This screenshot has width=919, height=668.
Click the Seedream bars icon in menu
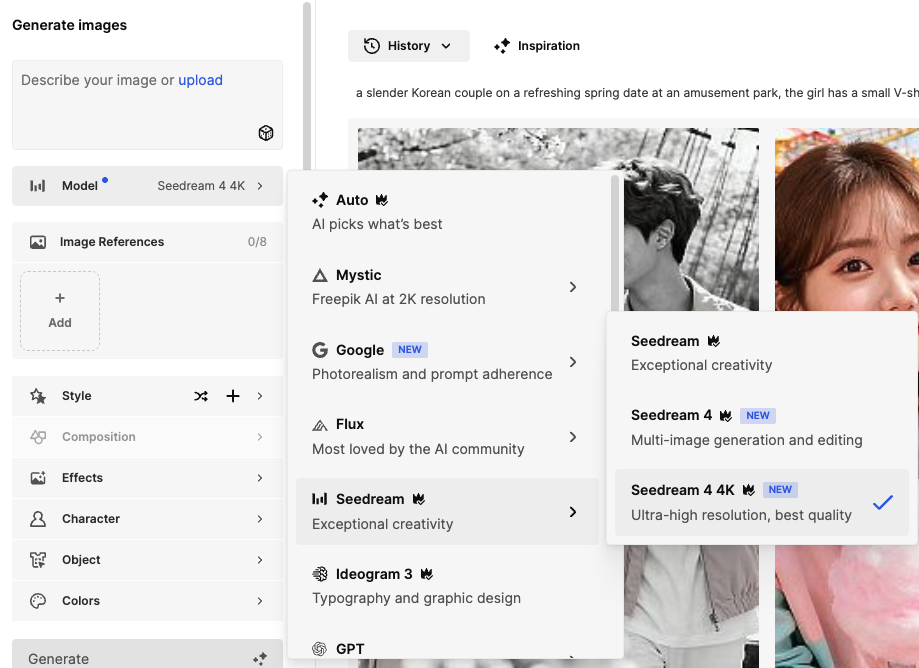coord(319,499)
